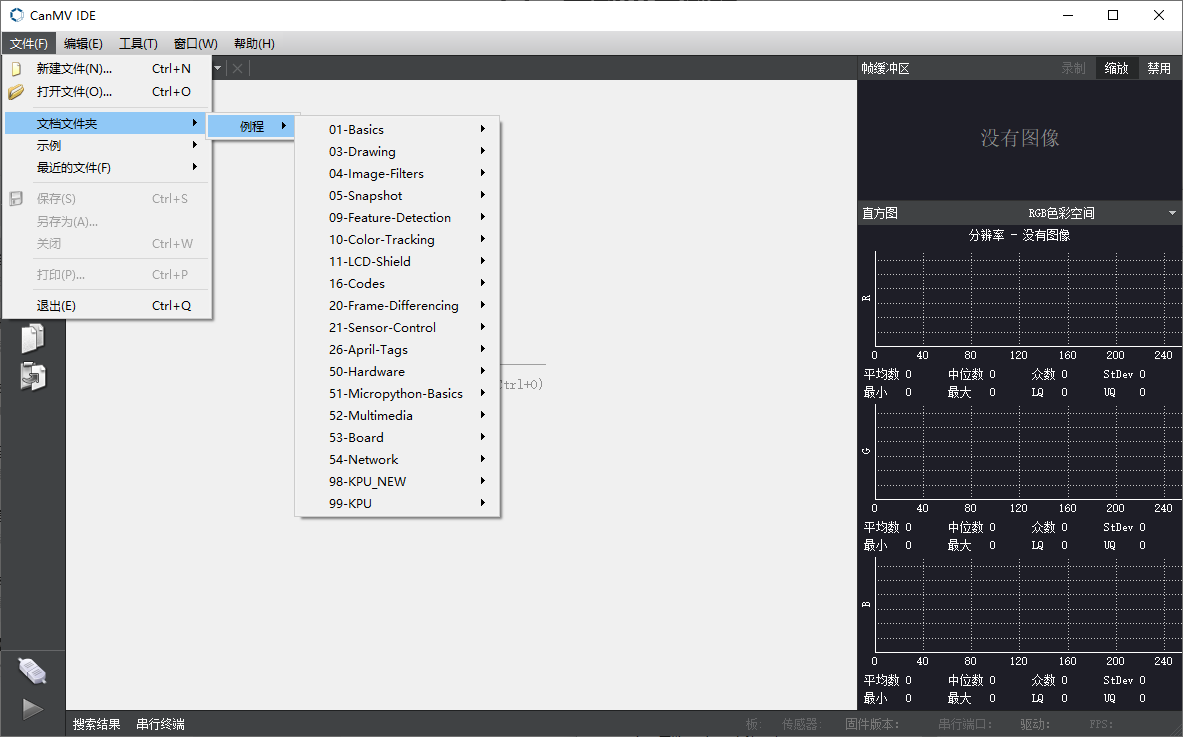
Task: Click the CanMV IDE logo in title bar
Action: click(17, 15)
